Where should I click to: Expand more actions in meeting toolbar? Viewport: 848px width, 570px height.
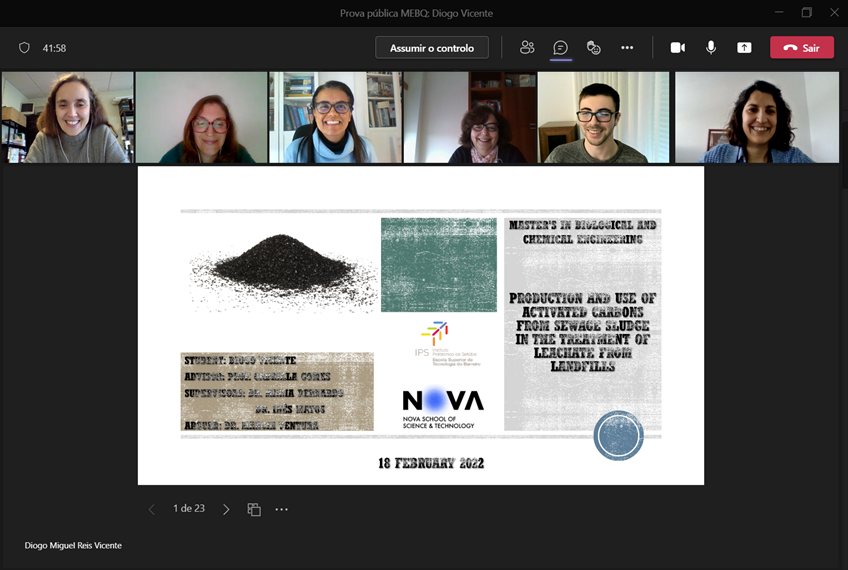point(627,47)
